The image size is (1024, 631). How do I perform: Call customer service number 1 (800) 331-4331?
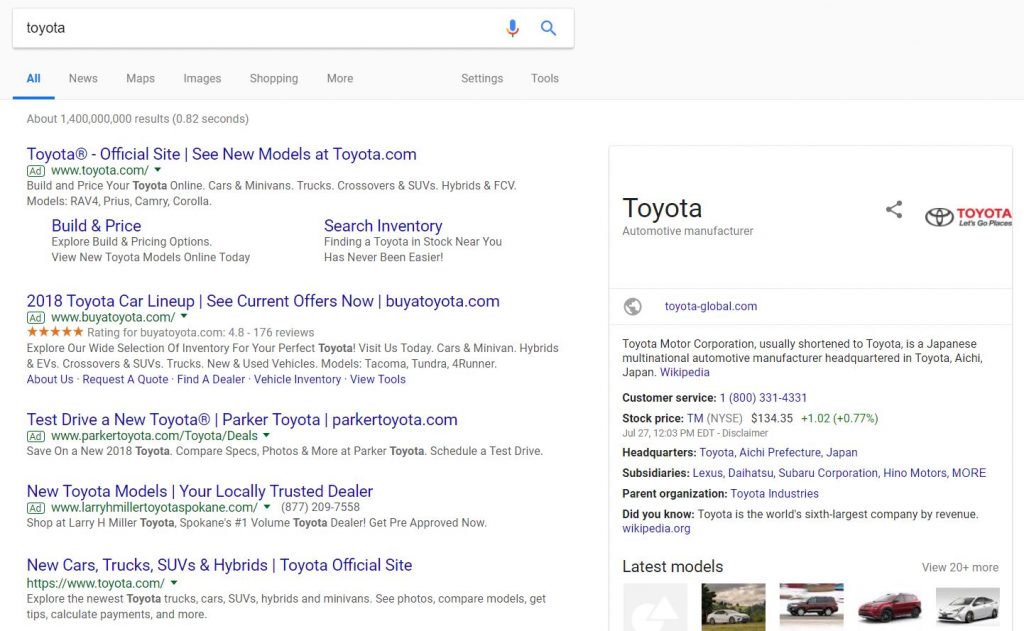pyautogui.click(x=763, y=398)
